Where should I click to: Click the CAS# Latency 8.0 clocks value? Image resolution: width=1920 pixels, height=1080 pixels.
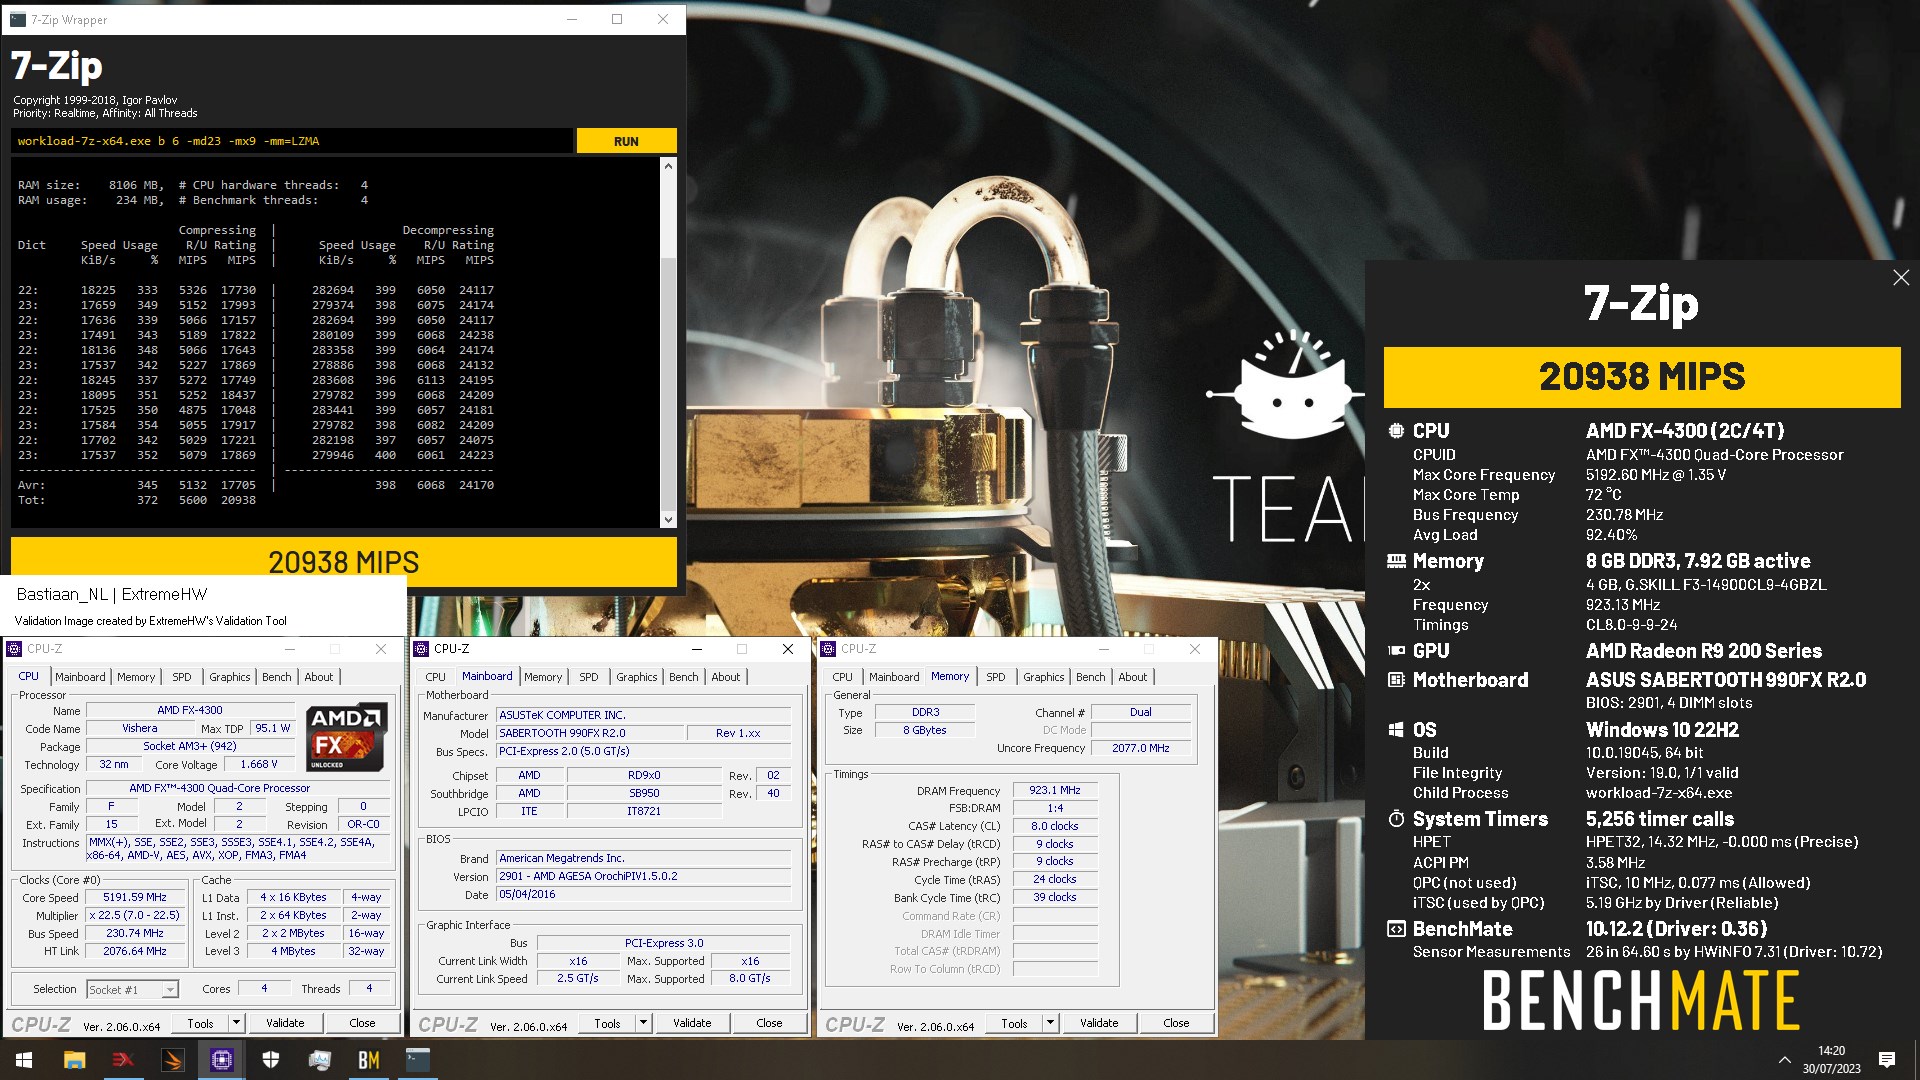pos(1055,826)
